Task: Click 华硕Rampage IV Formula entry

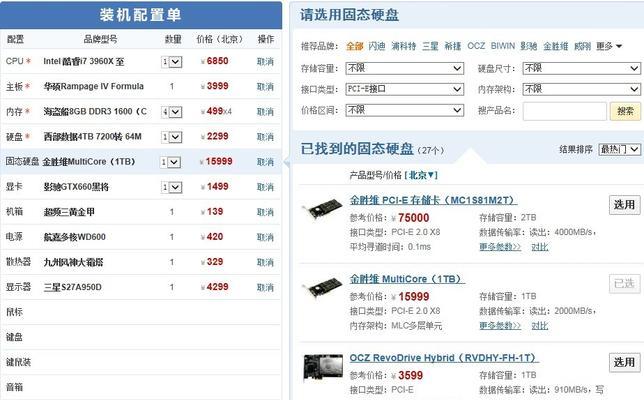Action: 94,87
